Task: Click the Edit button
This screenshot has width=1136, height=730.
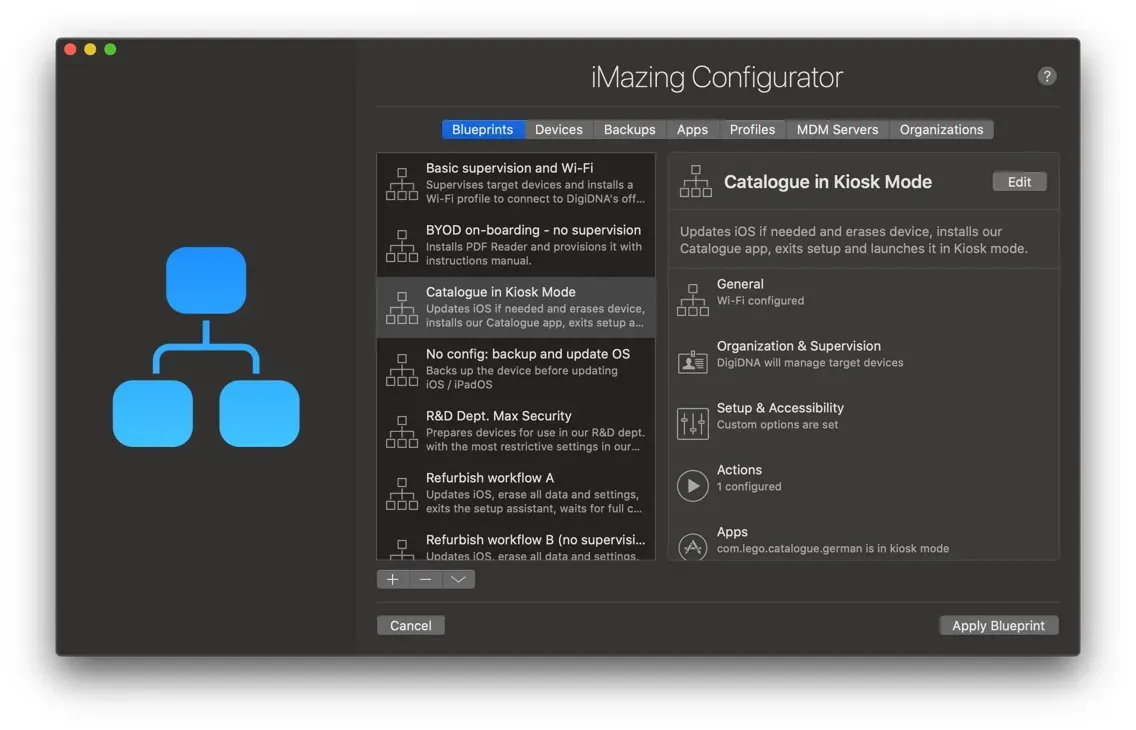Action: [x=1019, y=181]
